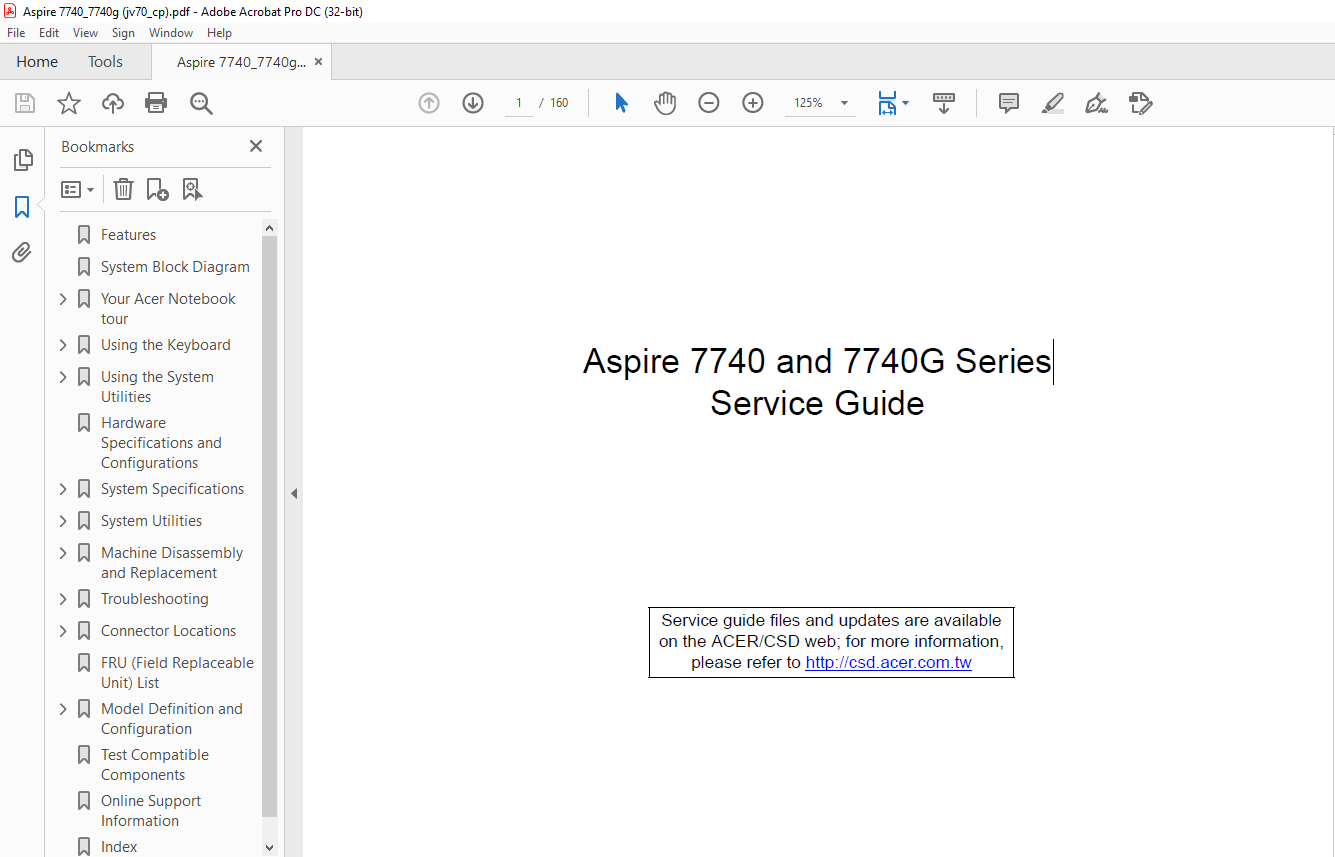1335x857 pixels.
Task: Expand Troubleshooting bookmark
Action: tap(63, 599)
